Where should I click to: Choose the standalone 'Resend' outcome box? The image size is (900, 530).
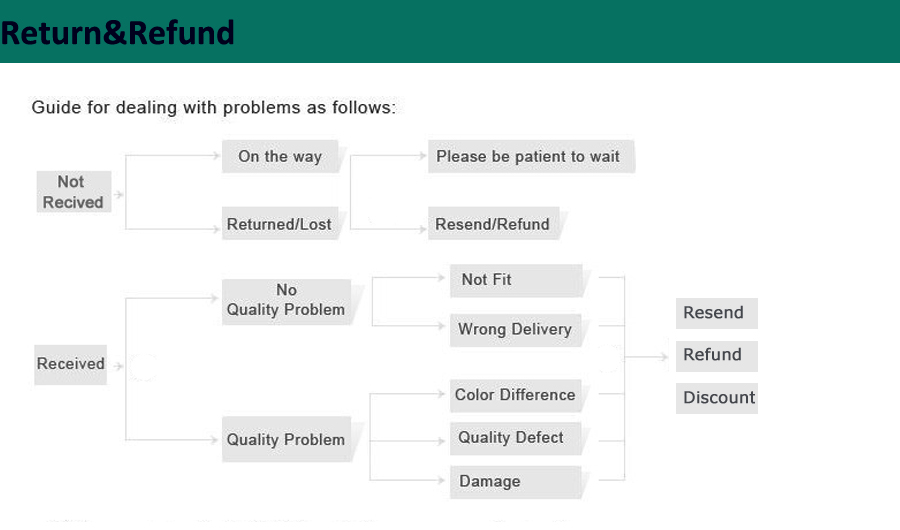pos(714,313)
